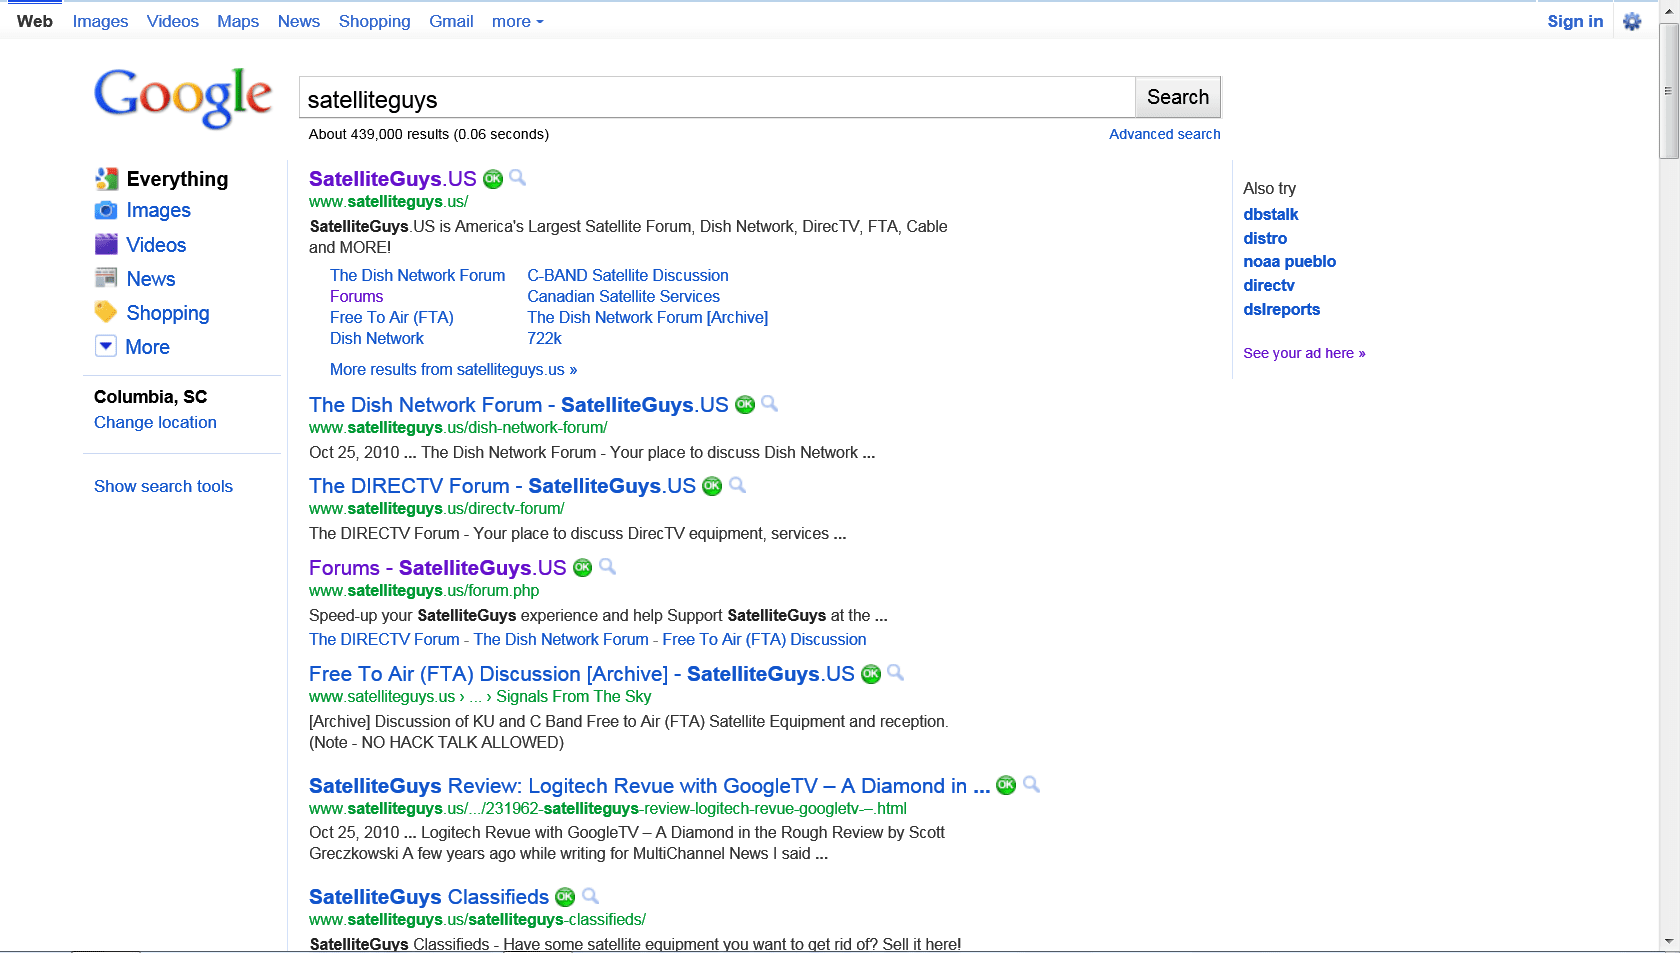Try related search 'directv'

(x=1268, y=285)
